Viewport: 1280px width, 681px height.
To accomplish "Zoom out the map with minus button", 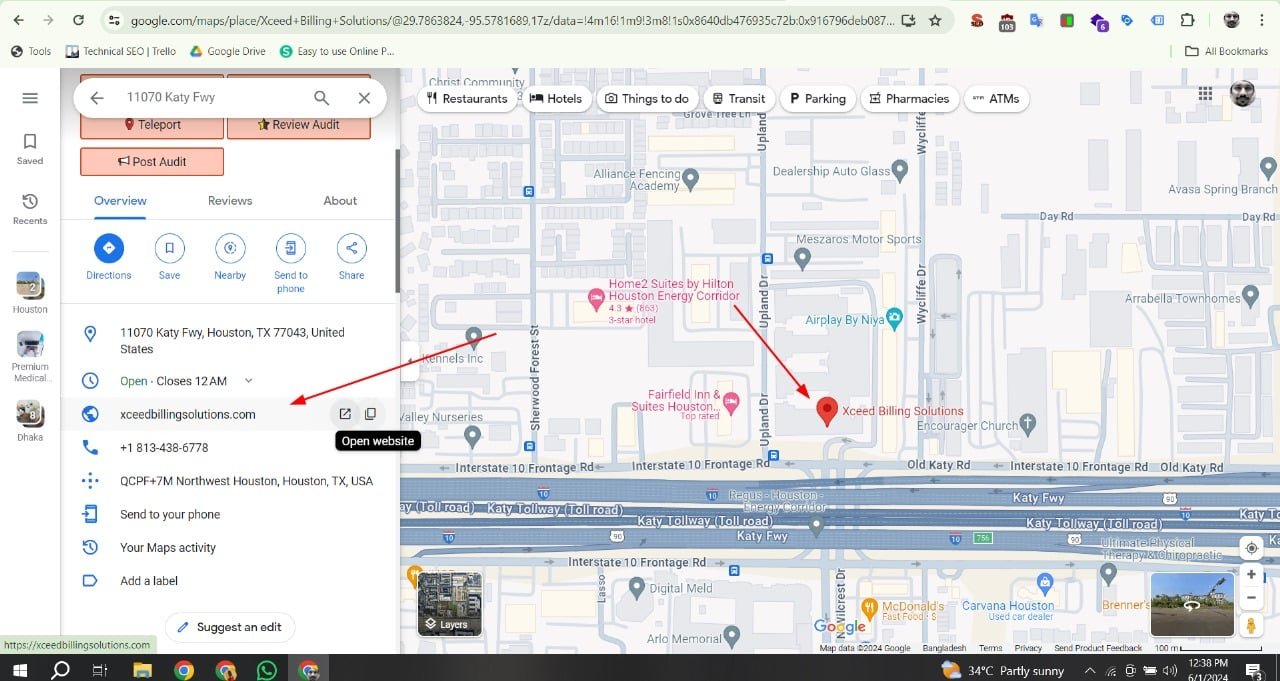I will [1251, 598].
